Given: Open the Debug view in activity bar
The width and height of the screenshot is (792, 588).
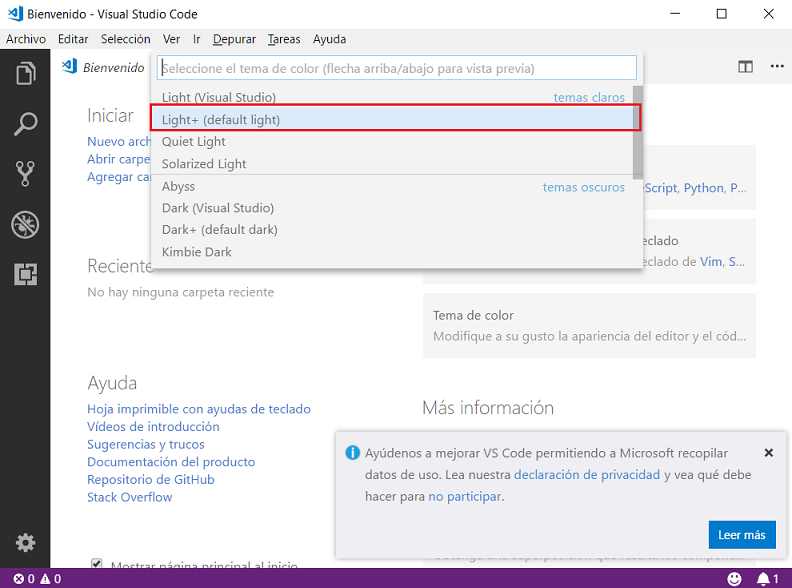Looking at the screenshot, I should 25,224.
